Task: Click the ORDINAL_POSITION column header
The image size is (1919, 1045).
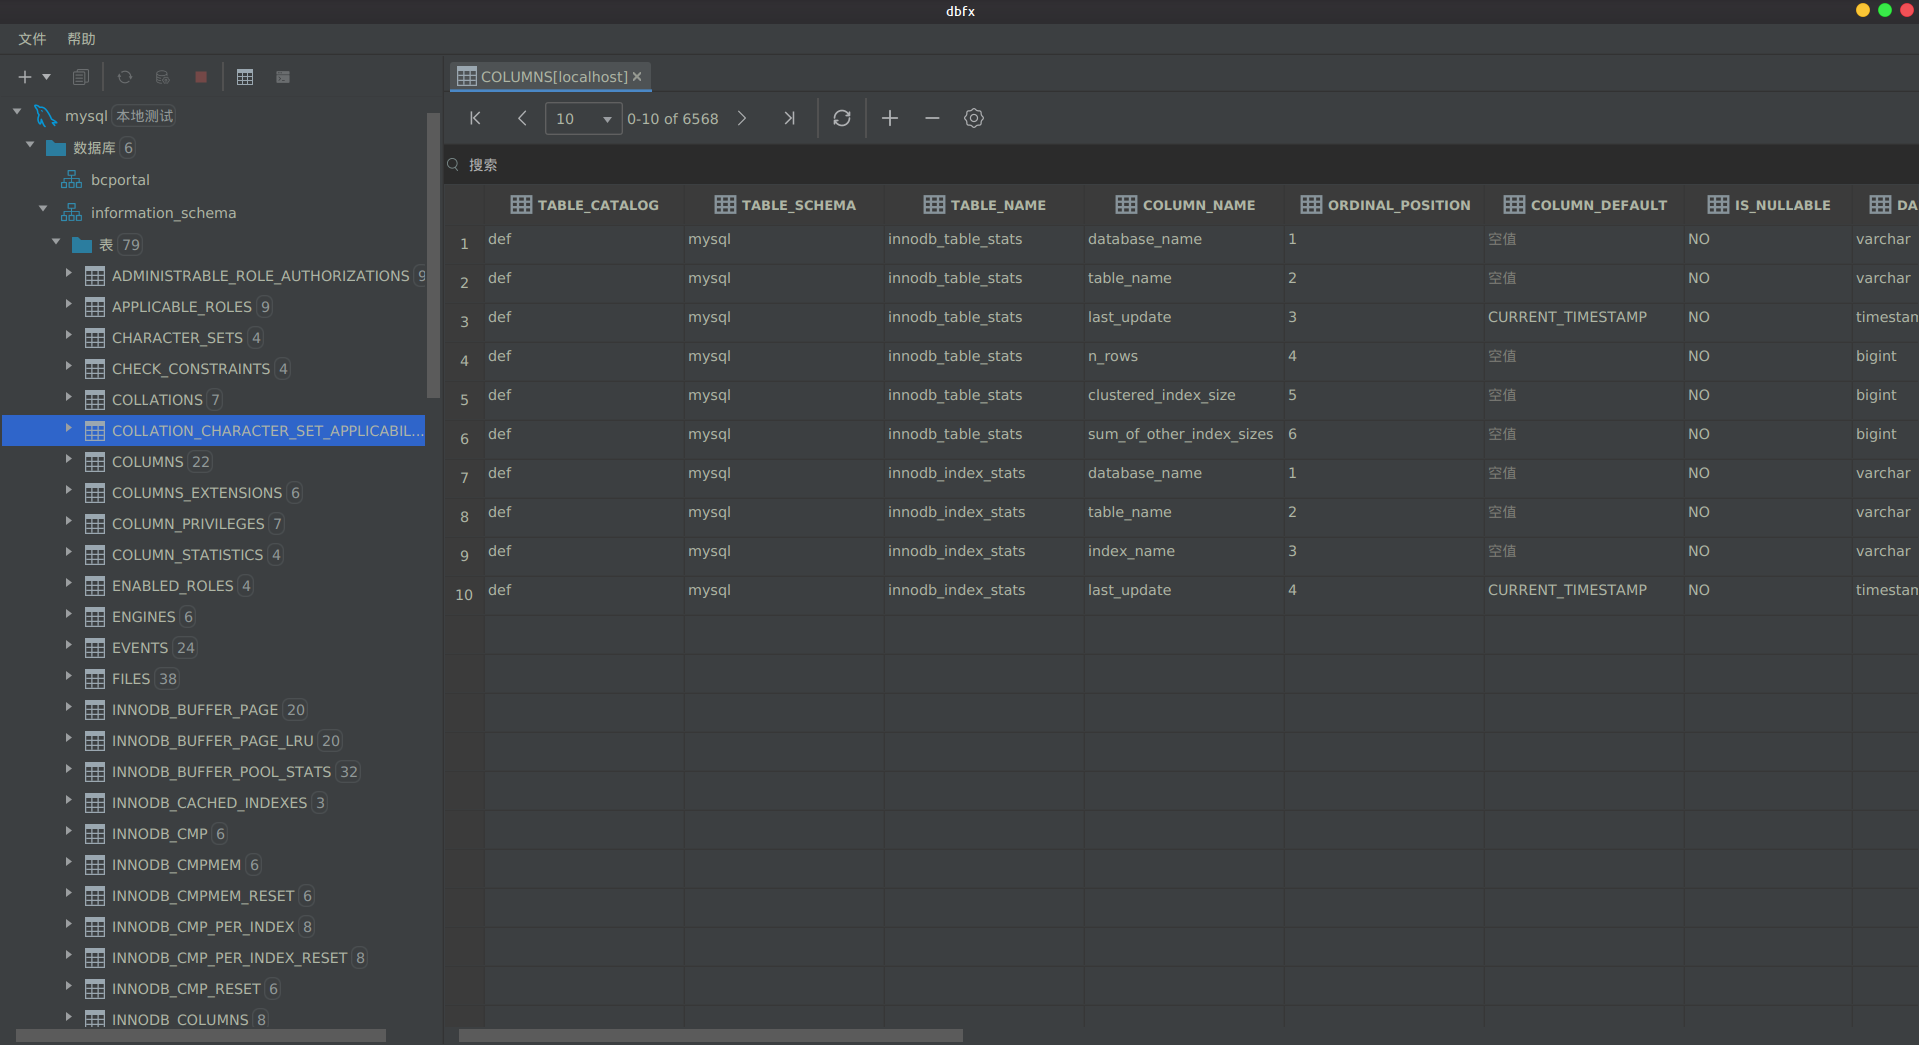Action: coord(1385,205)
